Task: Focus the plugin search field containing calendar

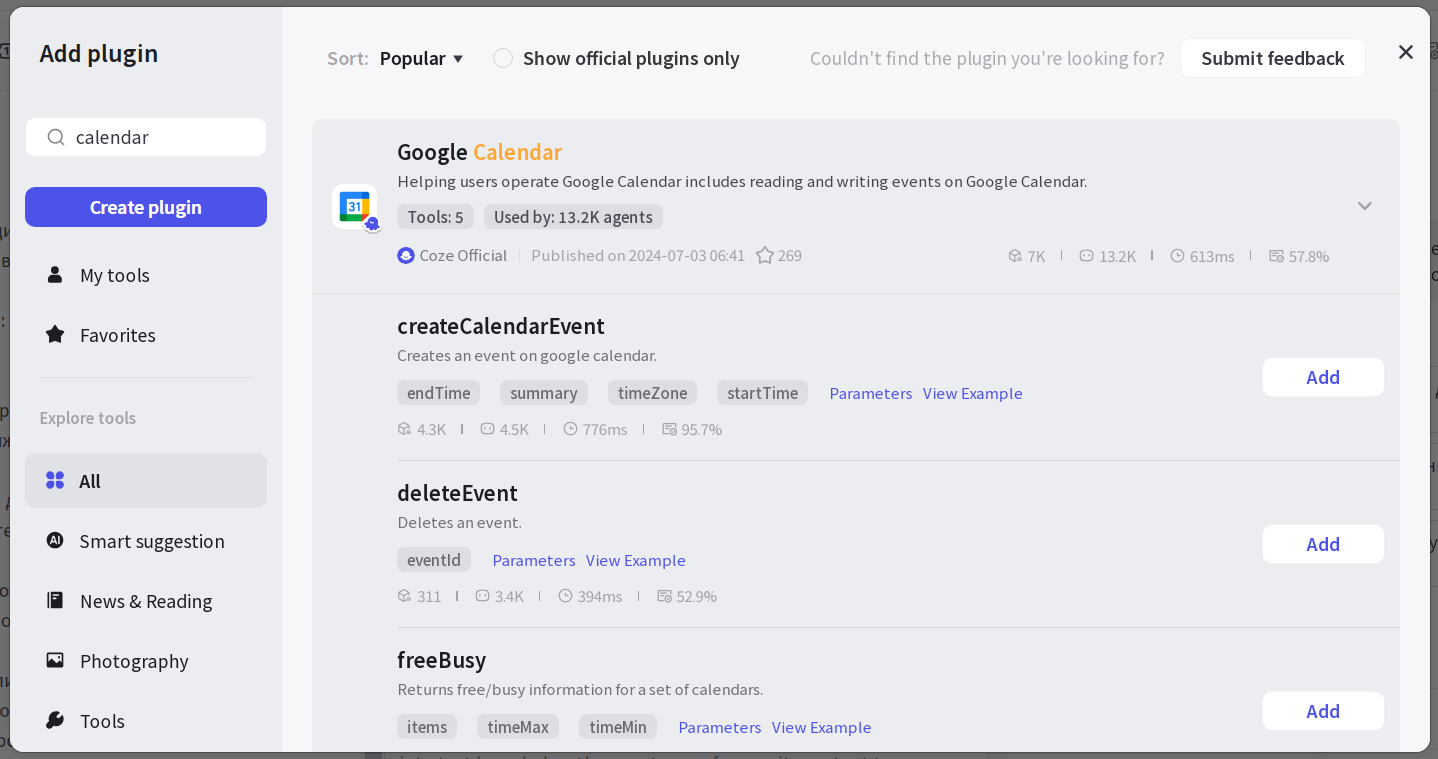Action: coord(146,137)
